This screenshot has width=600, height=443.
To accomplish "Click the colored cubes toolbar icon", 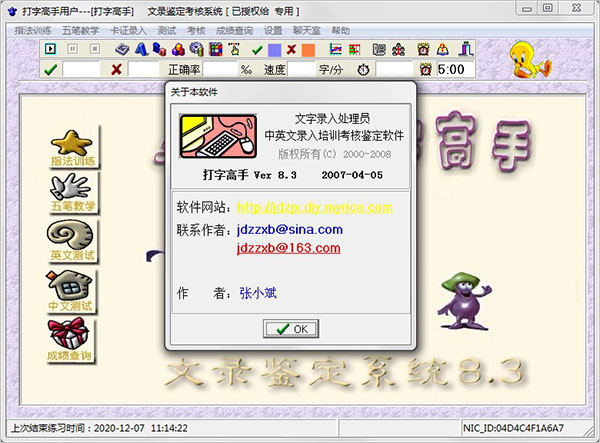I will pyautogui.click(x=178, y=49).
